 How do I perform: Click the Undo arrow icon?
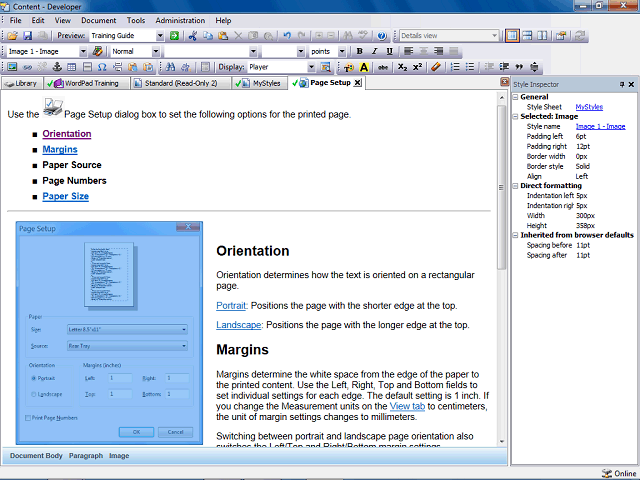pyautogui.click(x=287, y=36)
